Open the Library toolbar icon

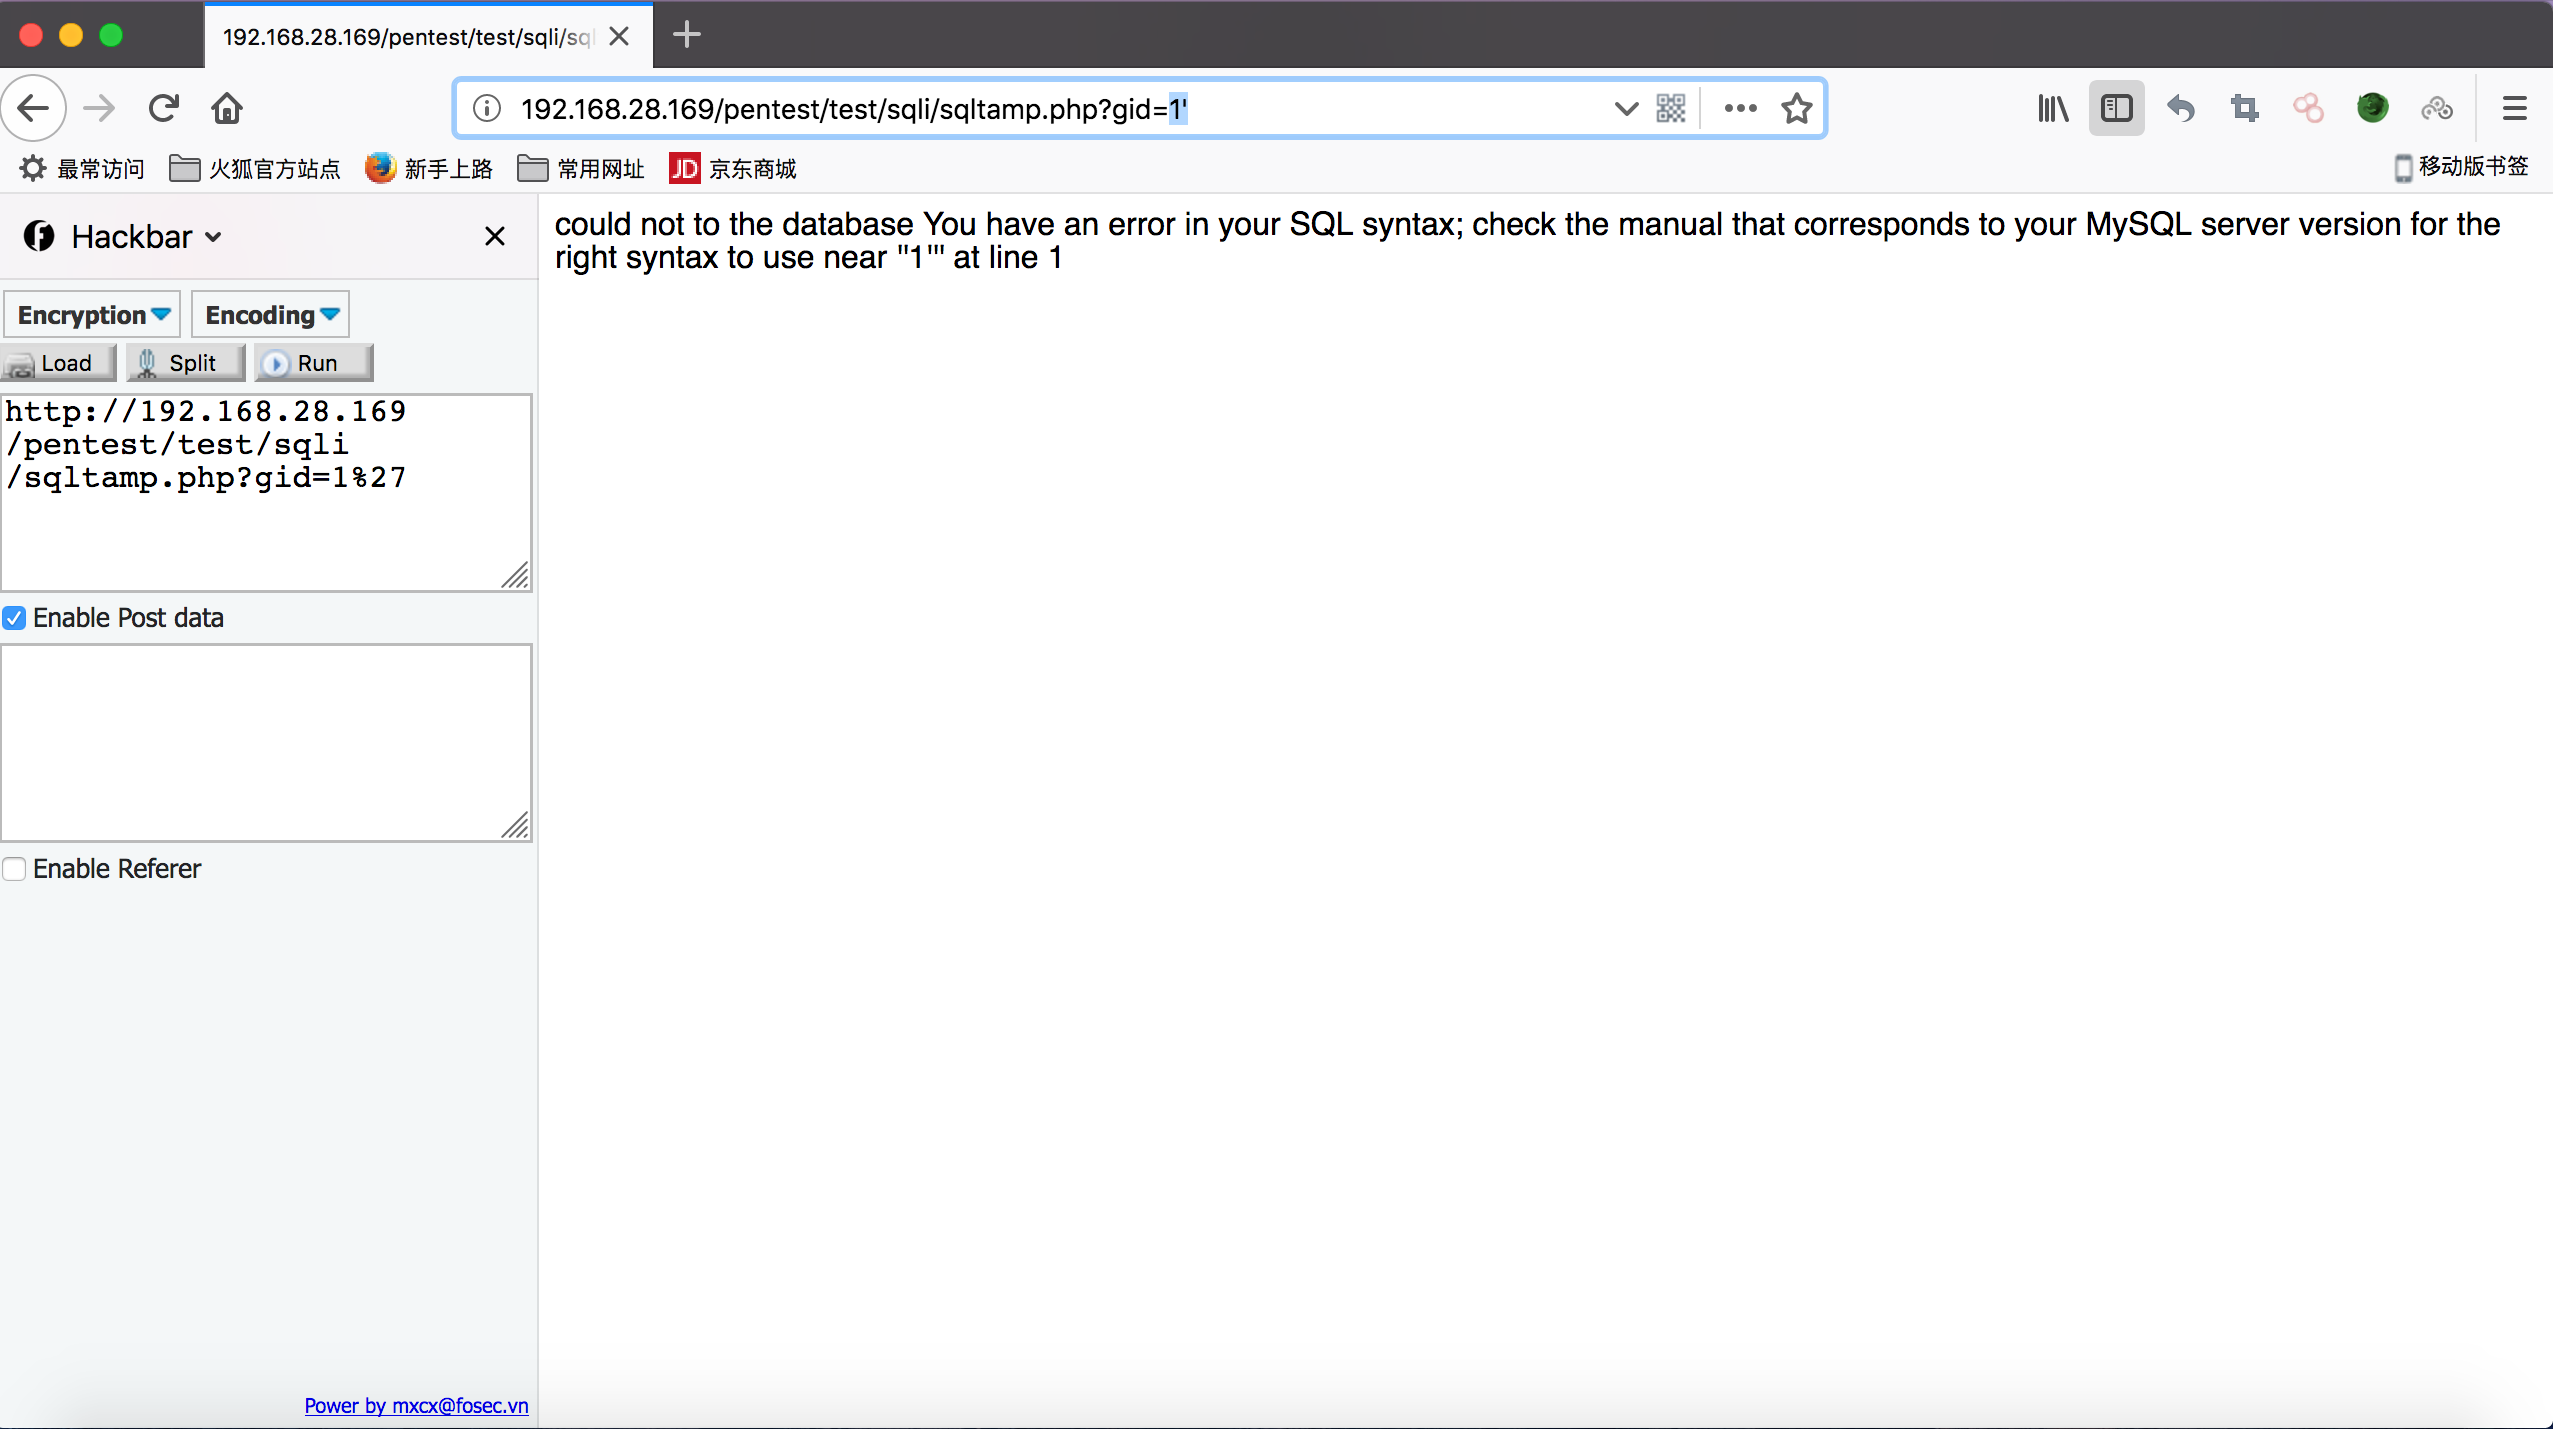2053,108
